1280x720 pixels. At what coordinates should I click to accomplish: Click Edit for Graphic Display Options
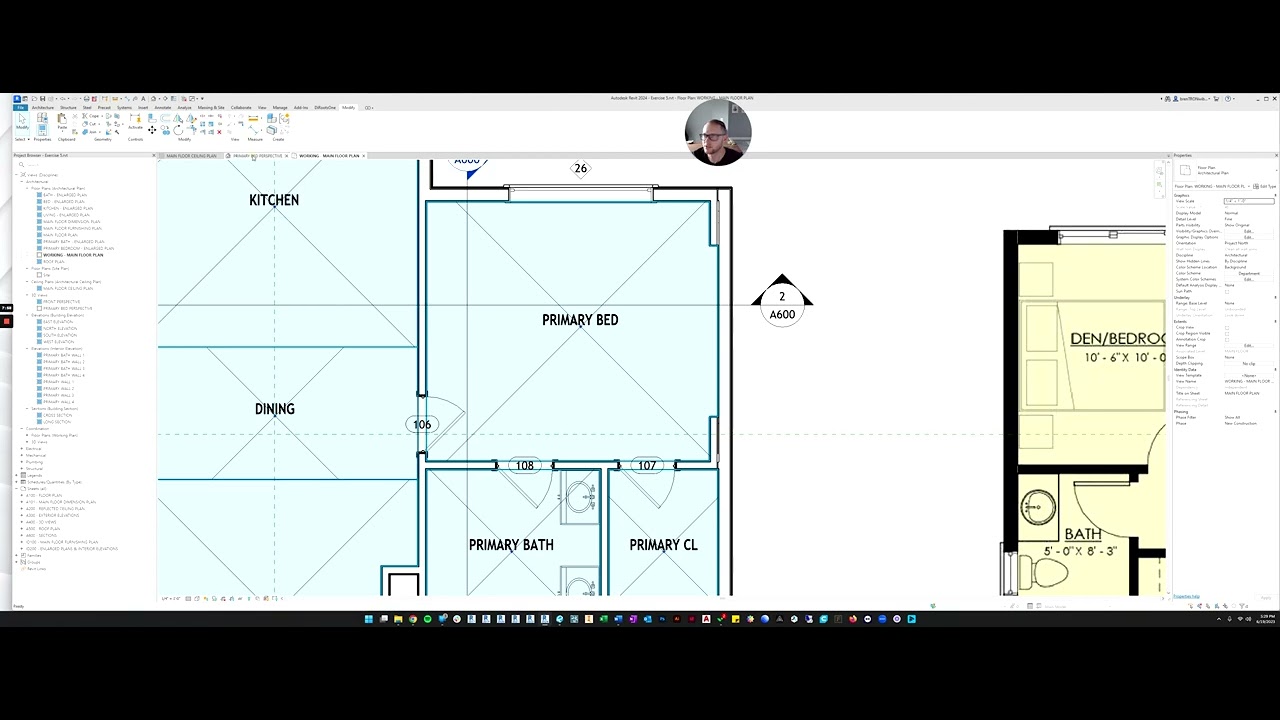1248,237
